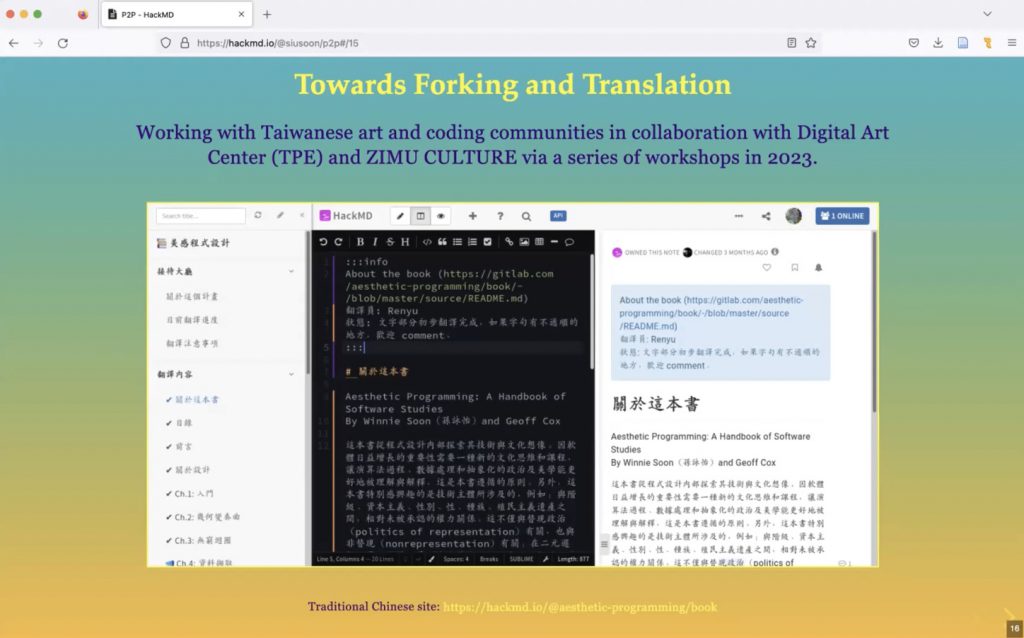Bookmark the note in preview pane
1024x638 pixels.
pyautogui.click(x=795, y=267)
